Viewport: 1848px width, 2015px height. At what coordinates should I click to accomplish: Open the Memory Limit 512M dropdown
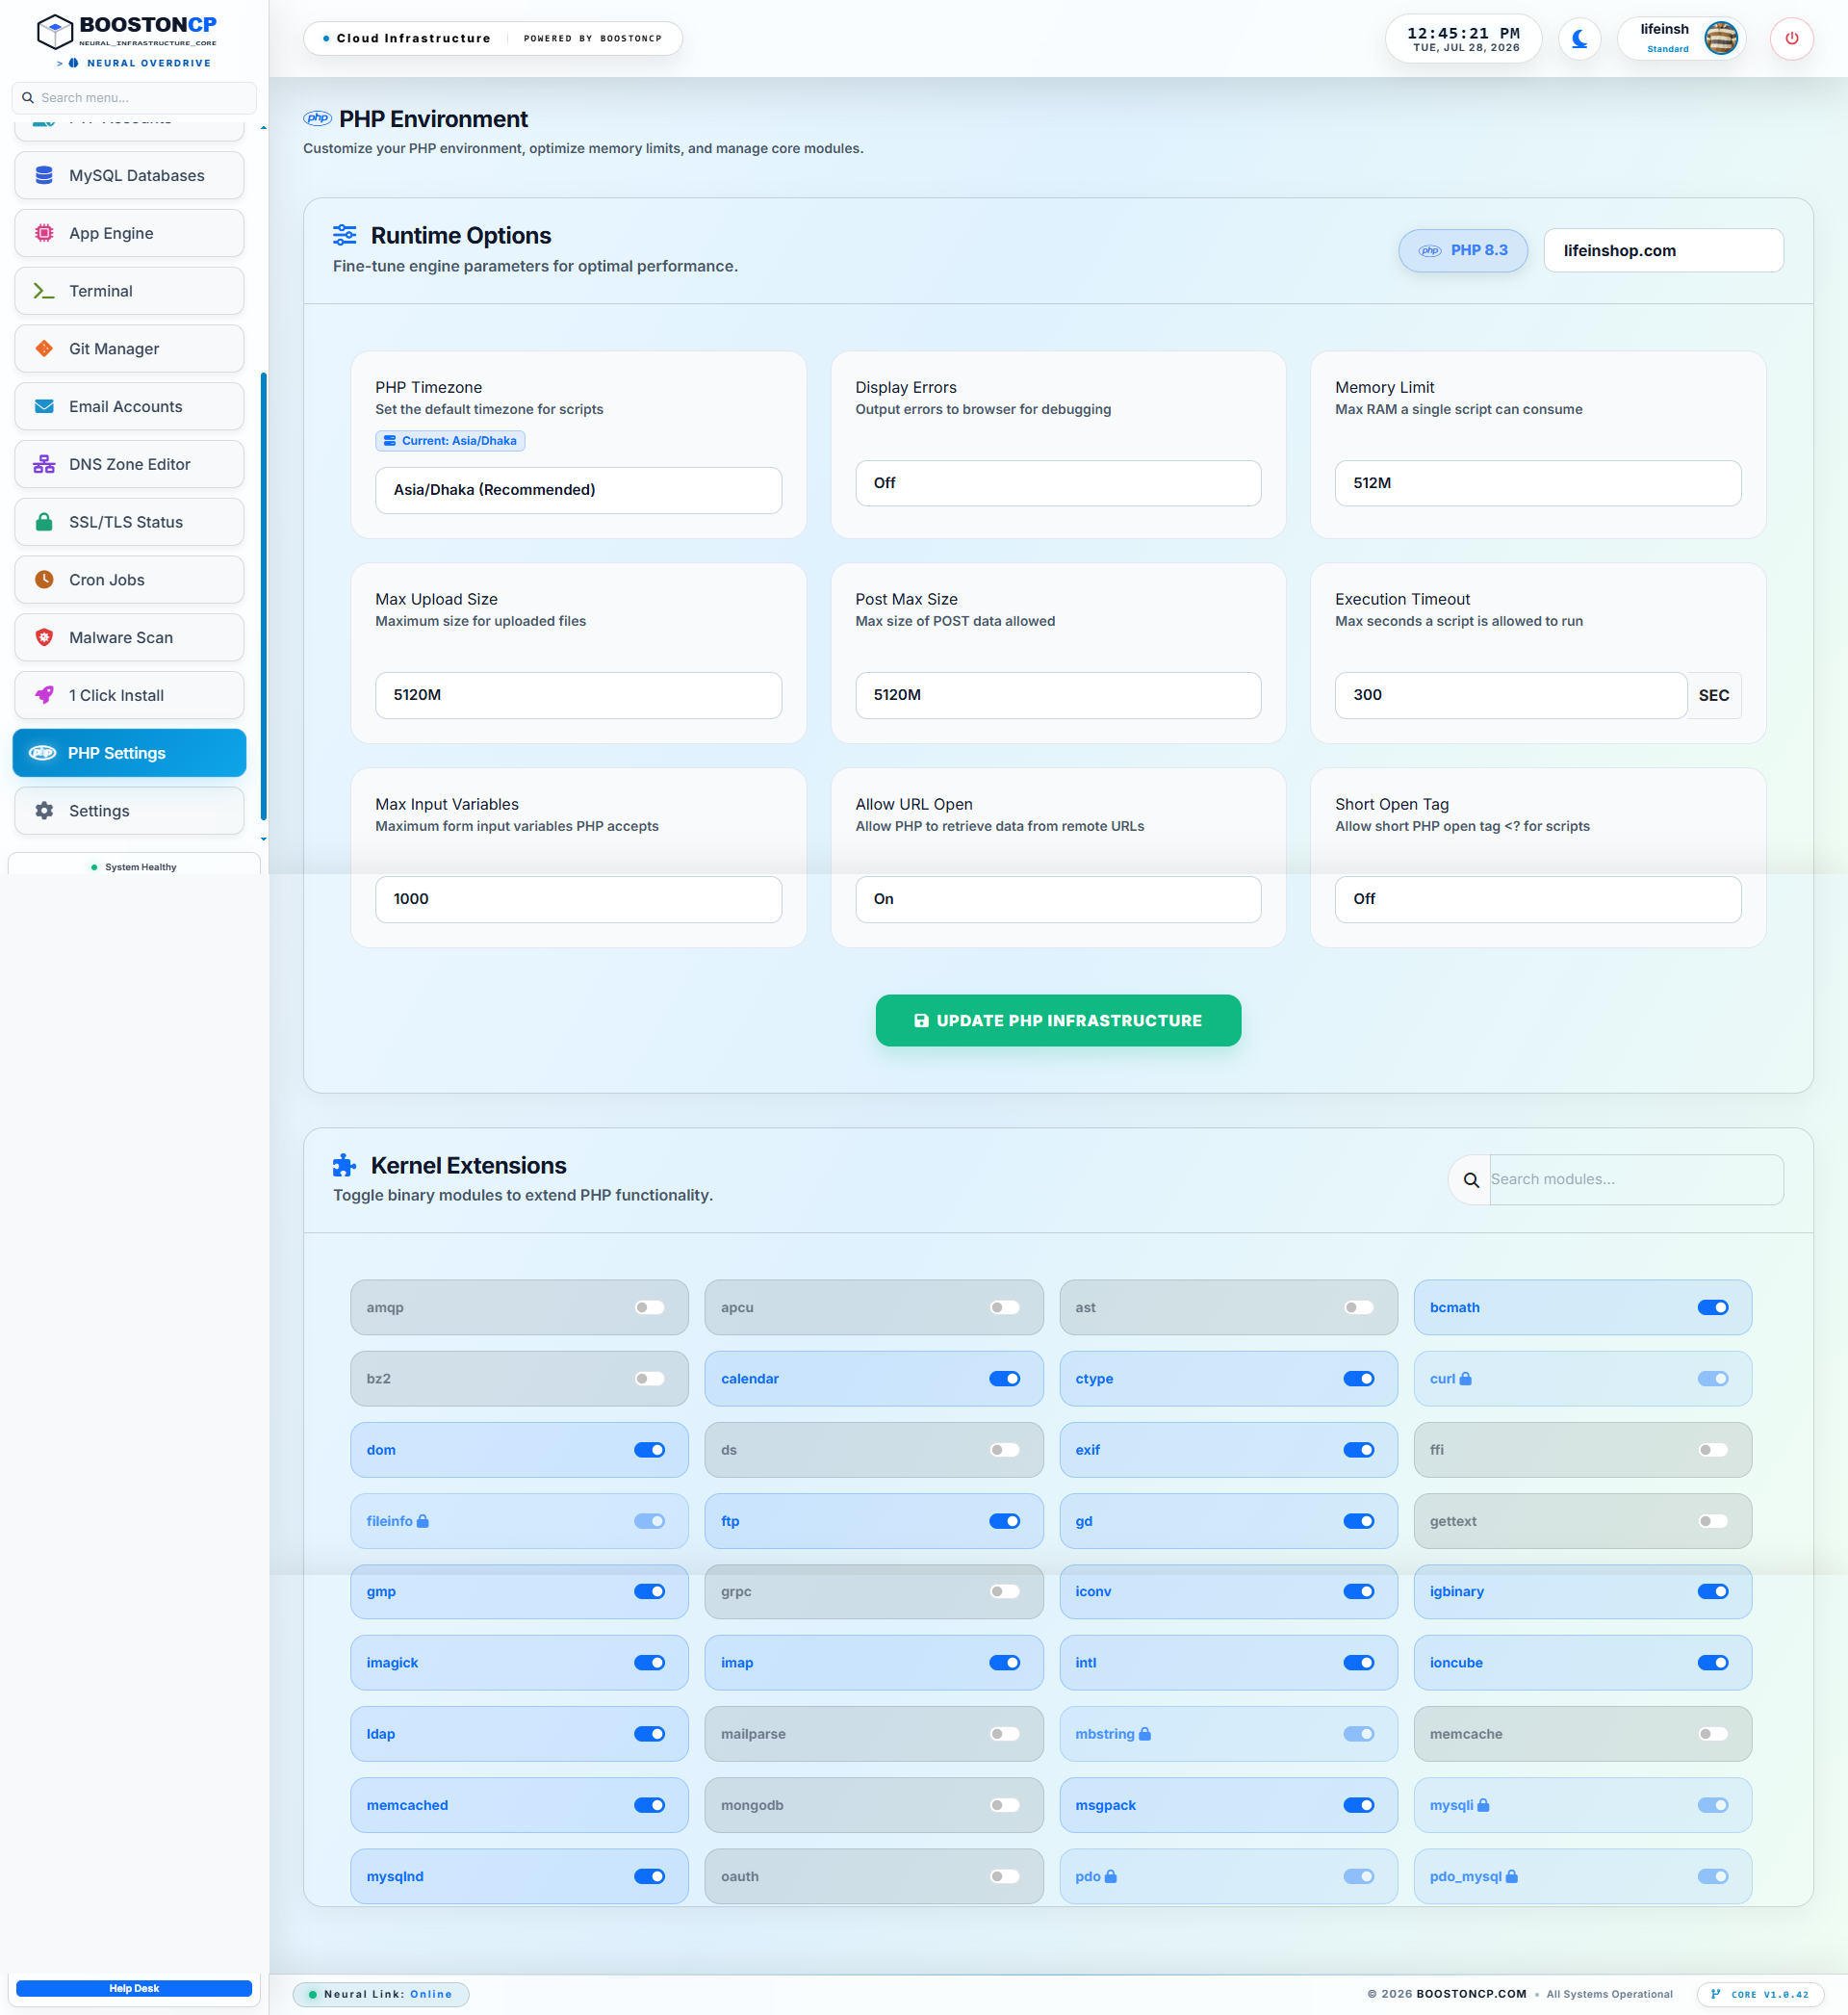[x=1538, y=483]
